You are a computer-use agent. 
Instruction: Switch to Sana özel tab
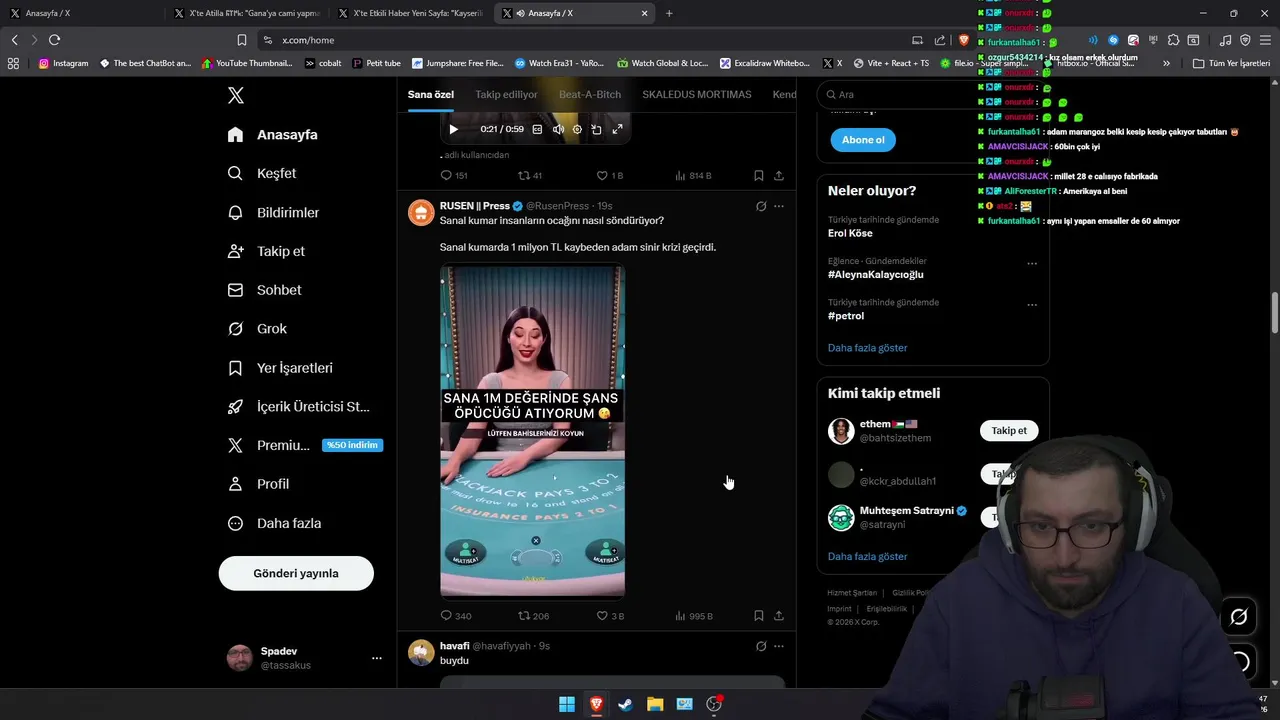point(431,94)
